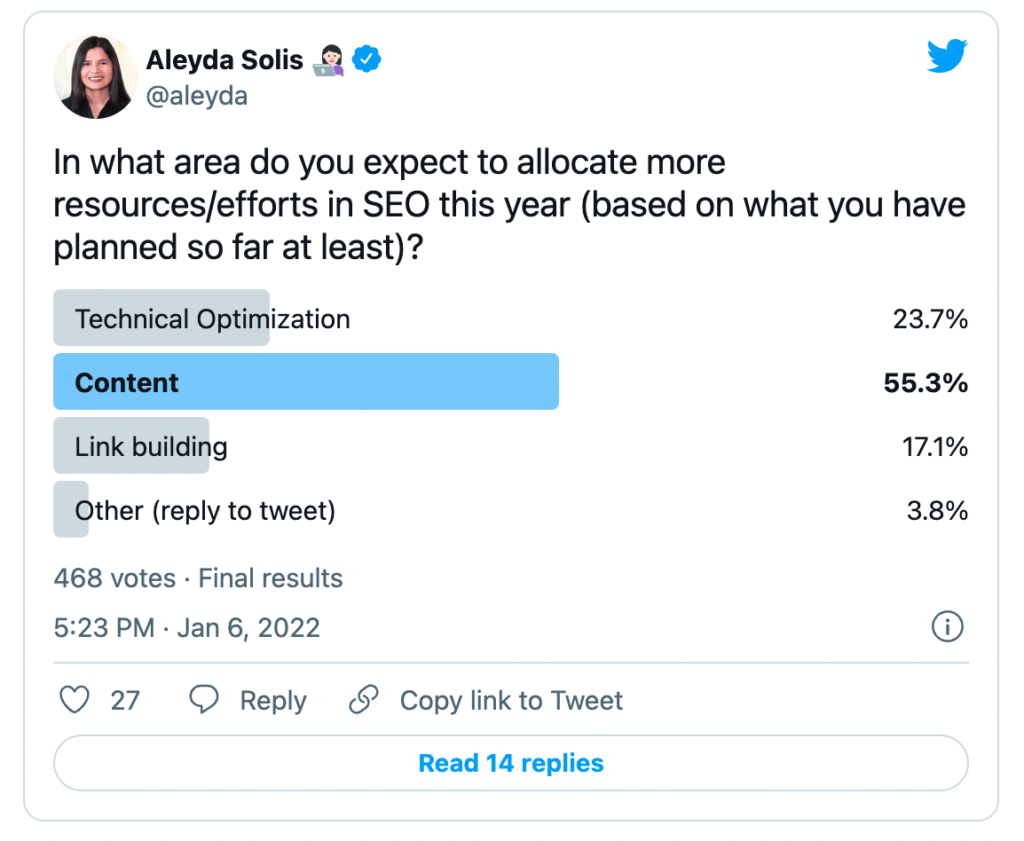Open the @aleyda handle

click(x=197, y=97)
